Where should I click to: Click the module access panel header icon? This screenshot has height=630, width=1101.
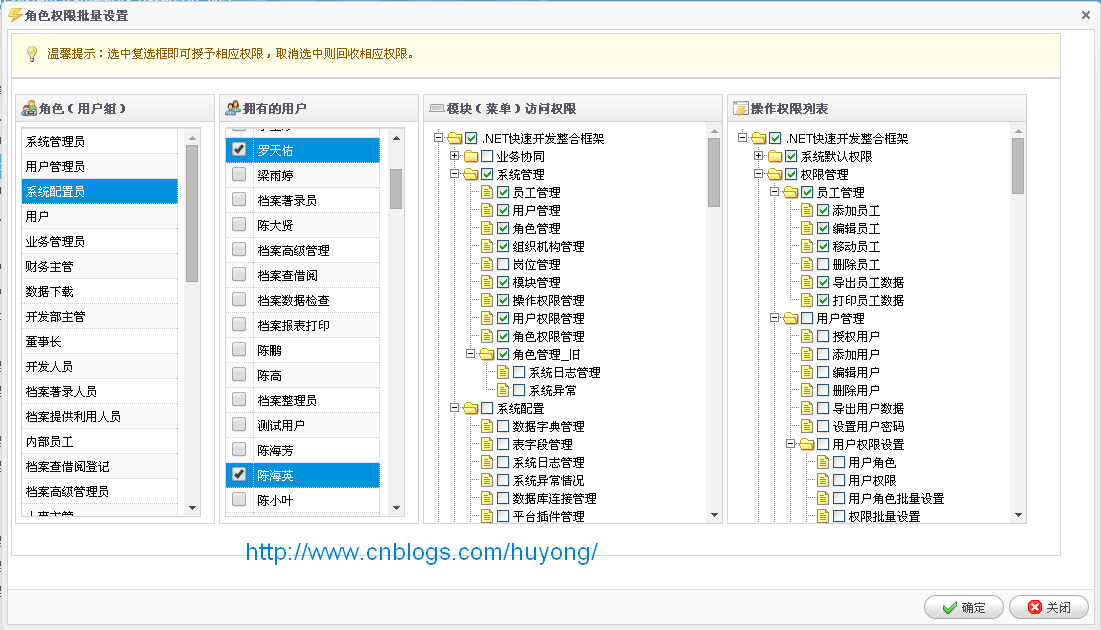[437, 108]
